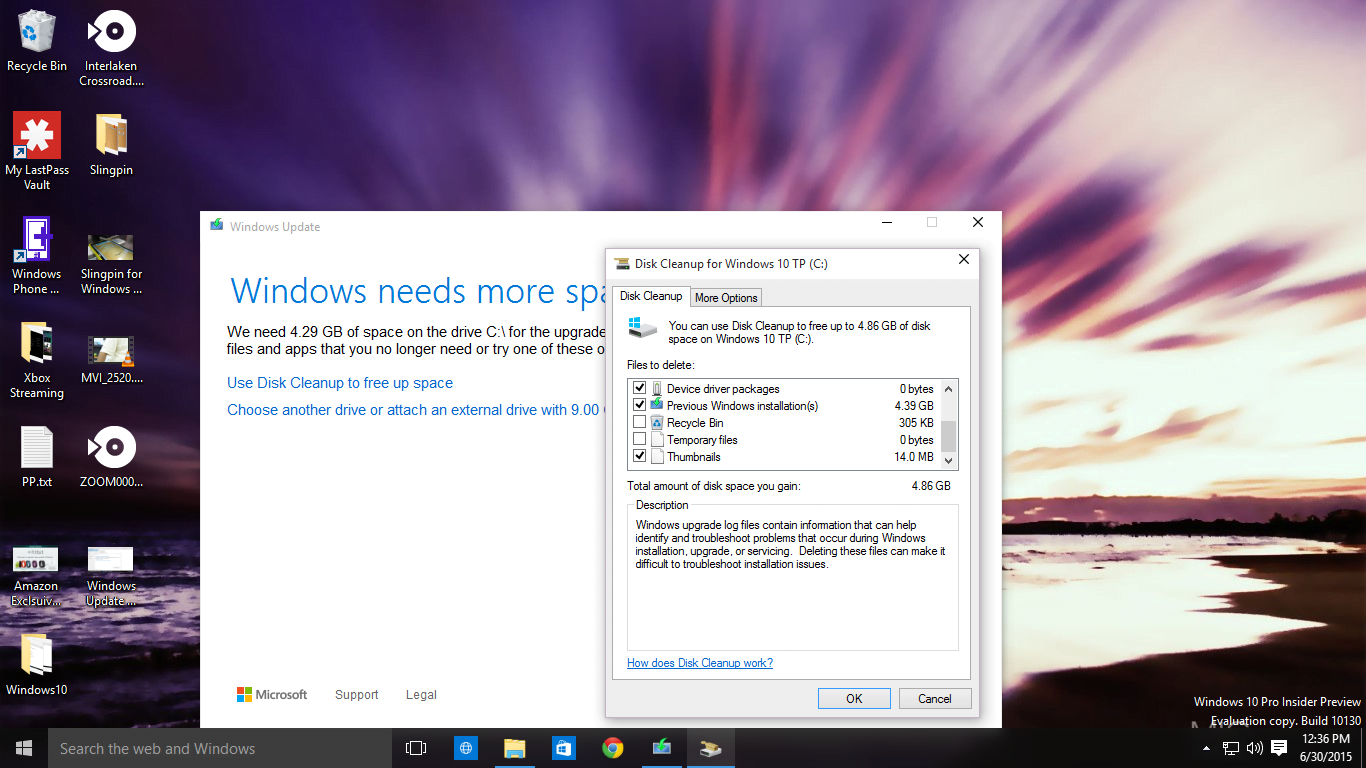Image resolution: width=1366 pixels, height=768 pixels.
Task: Launch Edge browser from taskbar
Action: [x=465, y=748]
